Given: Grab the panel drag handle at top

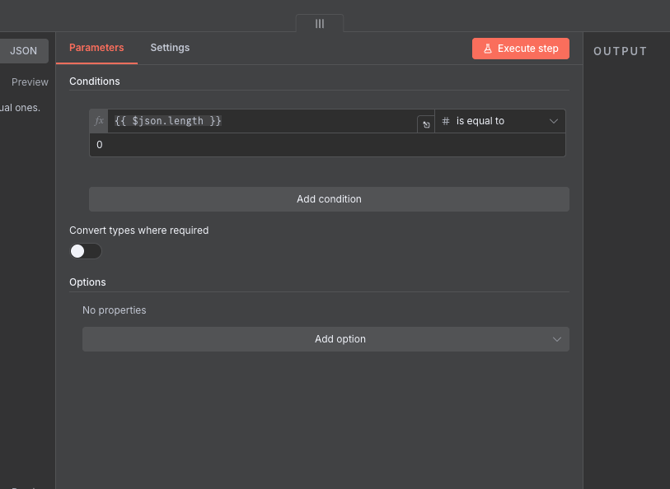Looking at the screenshot, I should 320,23.
